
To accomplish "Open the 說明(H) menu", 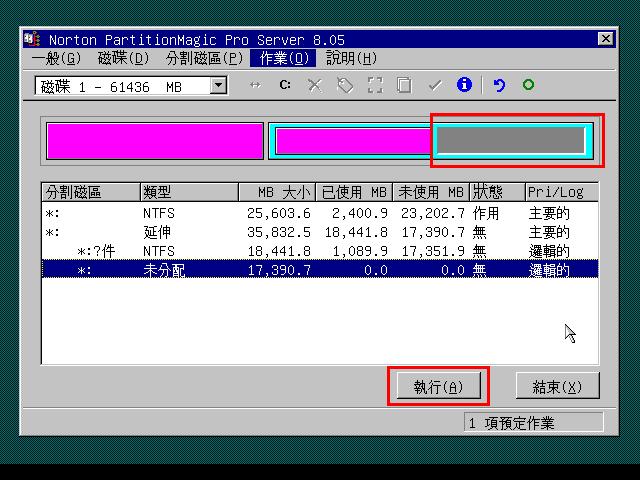I will [351, 58].
